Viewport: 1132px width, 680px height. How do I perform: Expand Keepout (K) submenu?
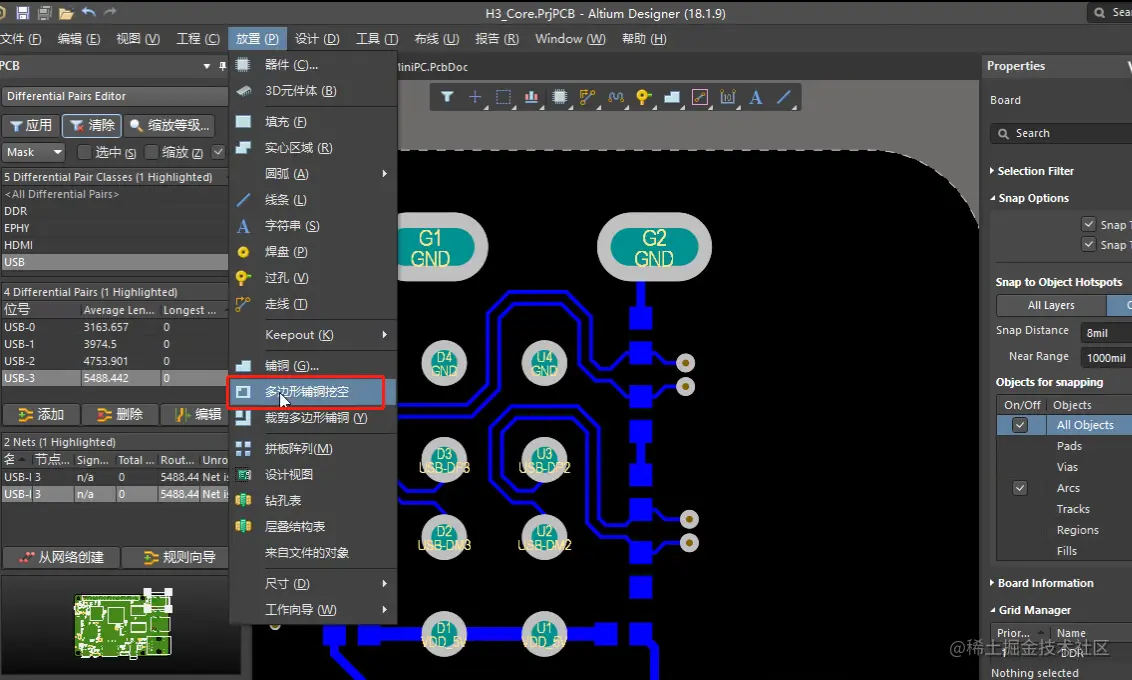click(x=313, y=334)
